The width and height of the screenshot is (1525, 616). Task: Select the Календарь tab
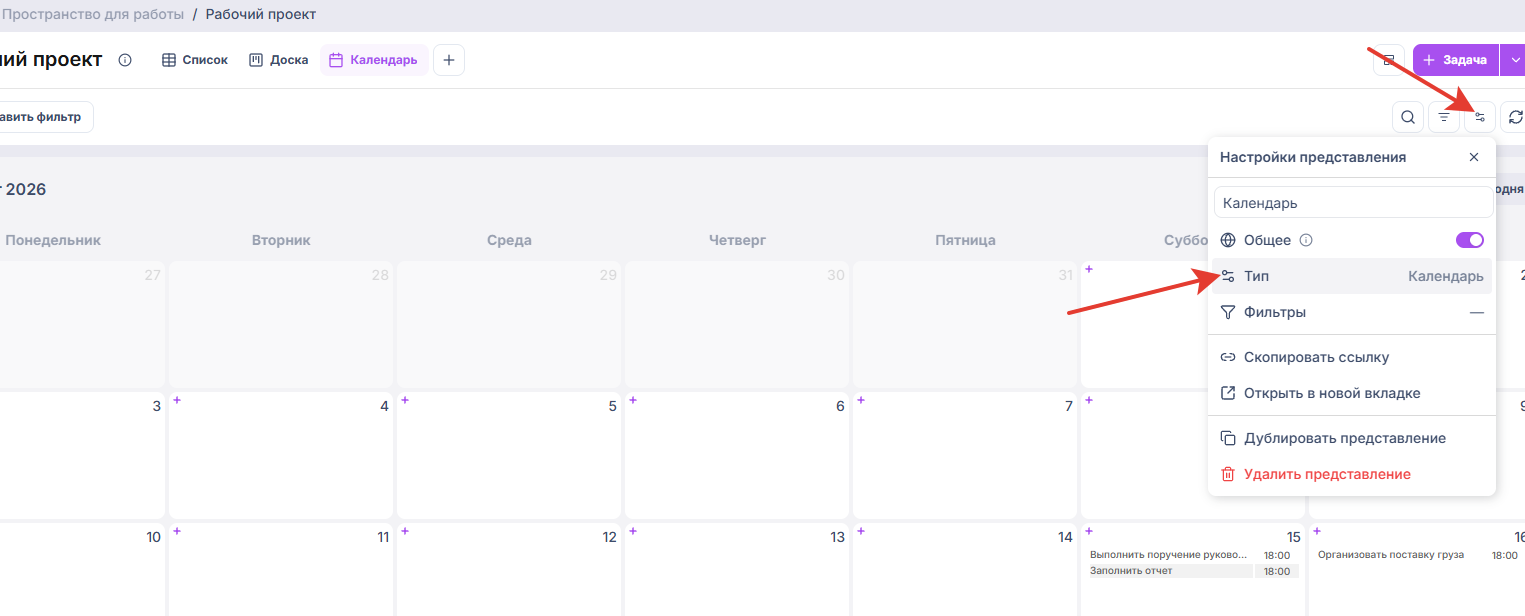374,60
